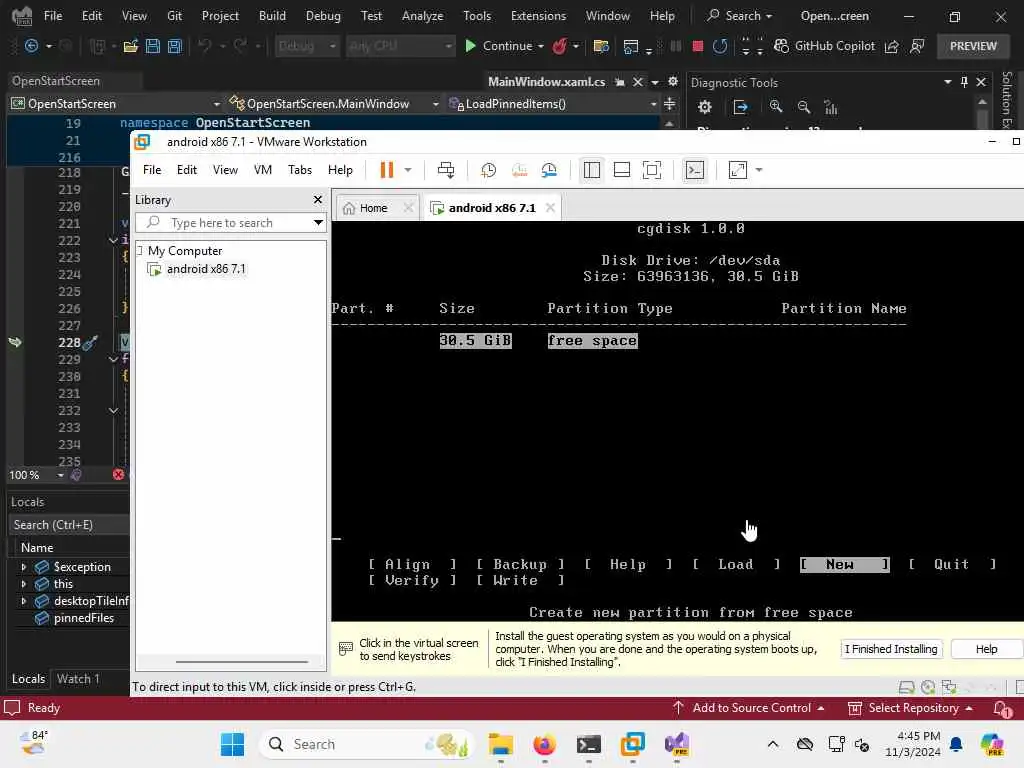This screenshot has width=1024, height=768.
Task: Click the PREVIEW button in Visual Studio
Action: click(x=973, y=46)
